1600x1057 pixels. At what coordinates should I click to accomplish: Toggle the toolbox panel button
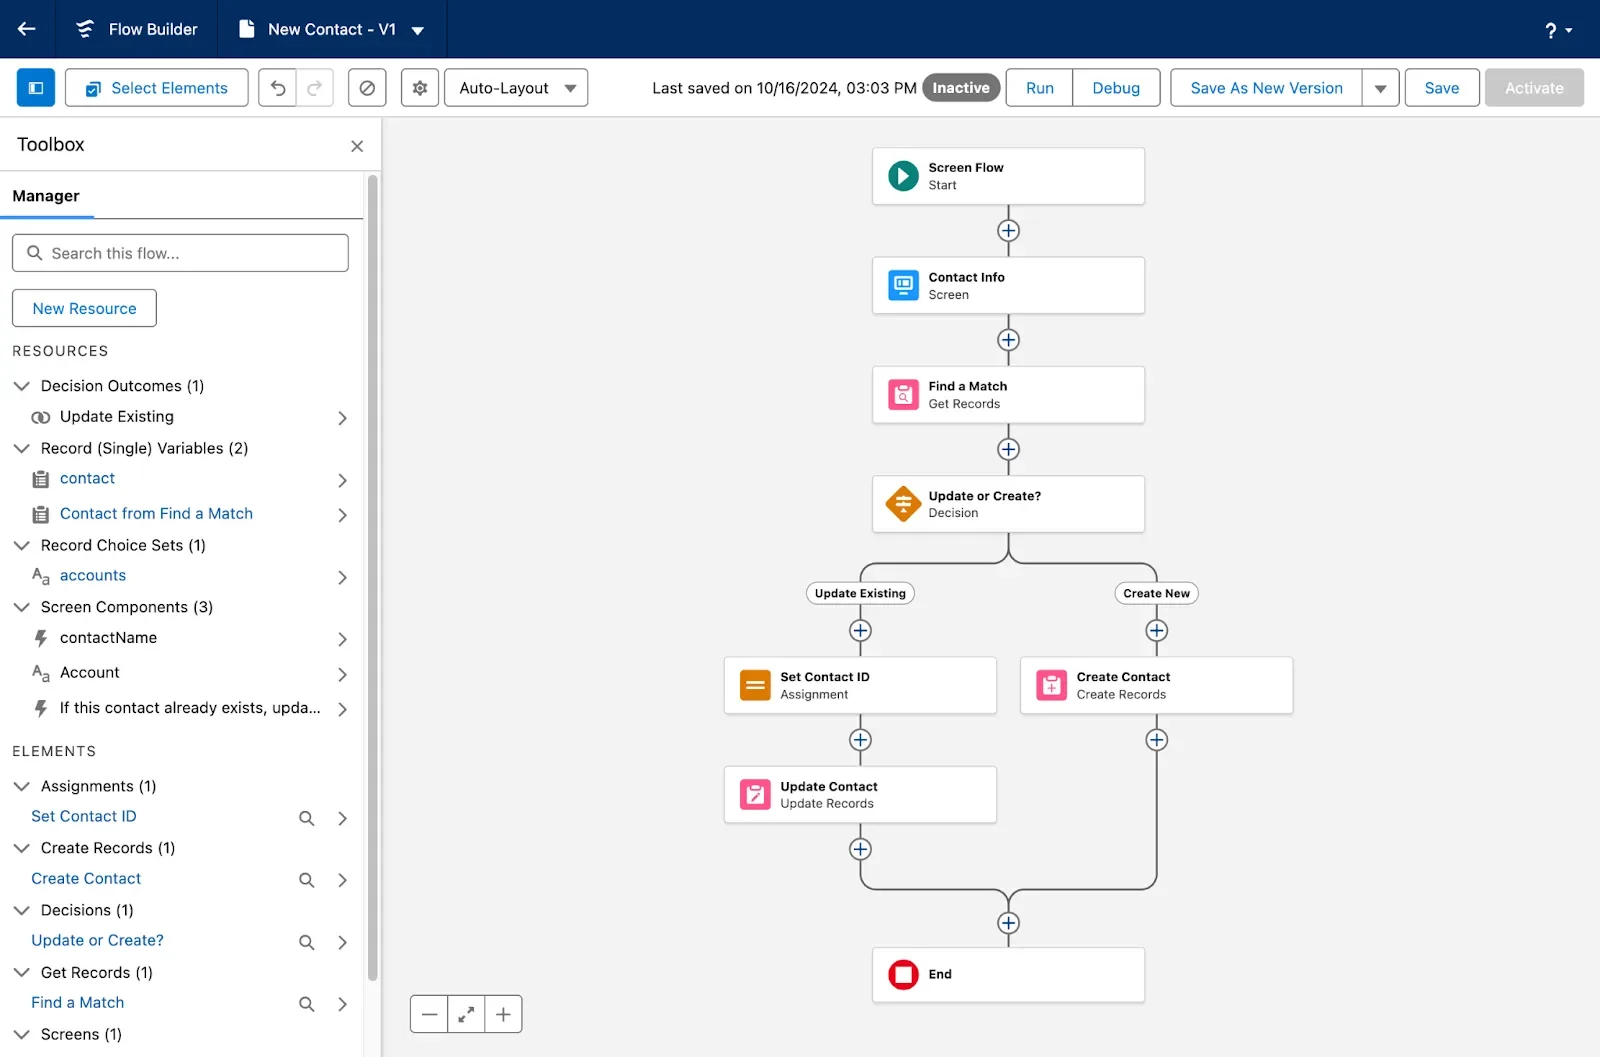[36, 88]
